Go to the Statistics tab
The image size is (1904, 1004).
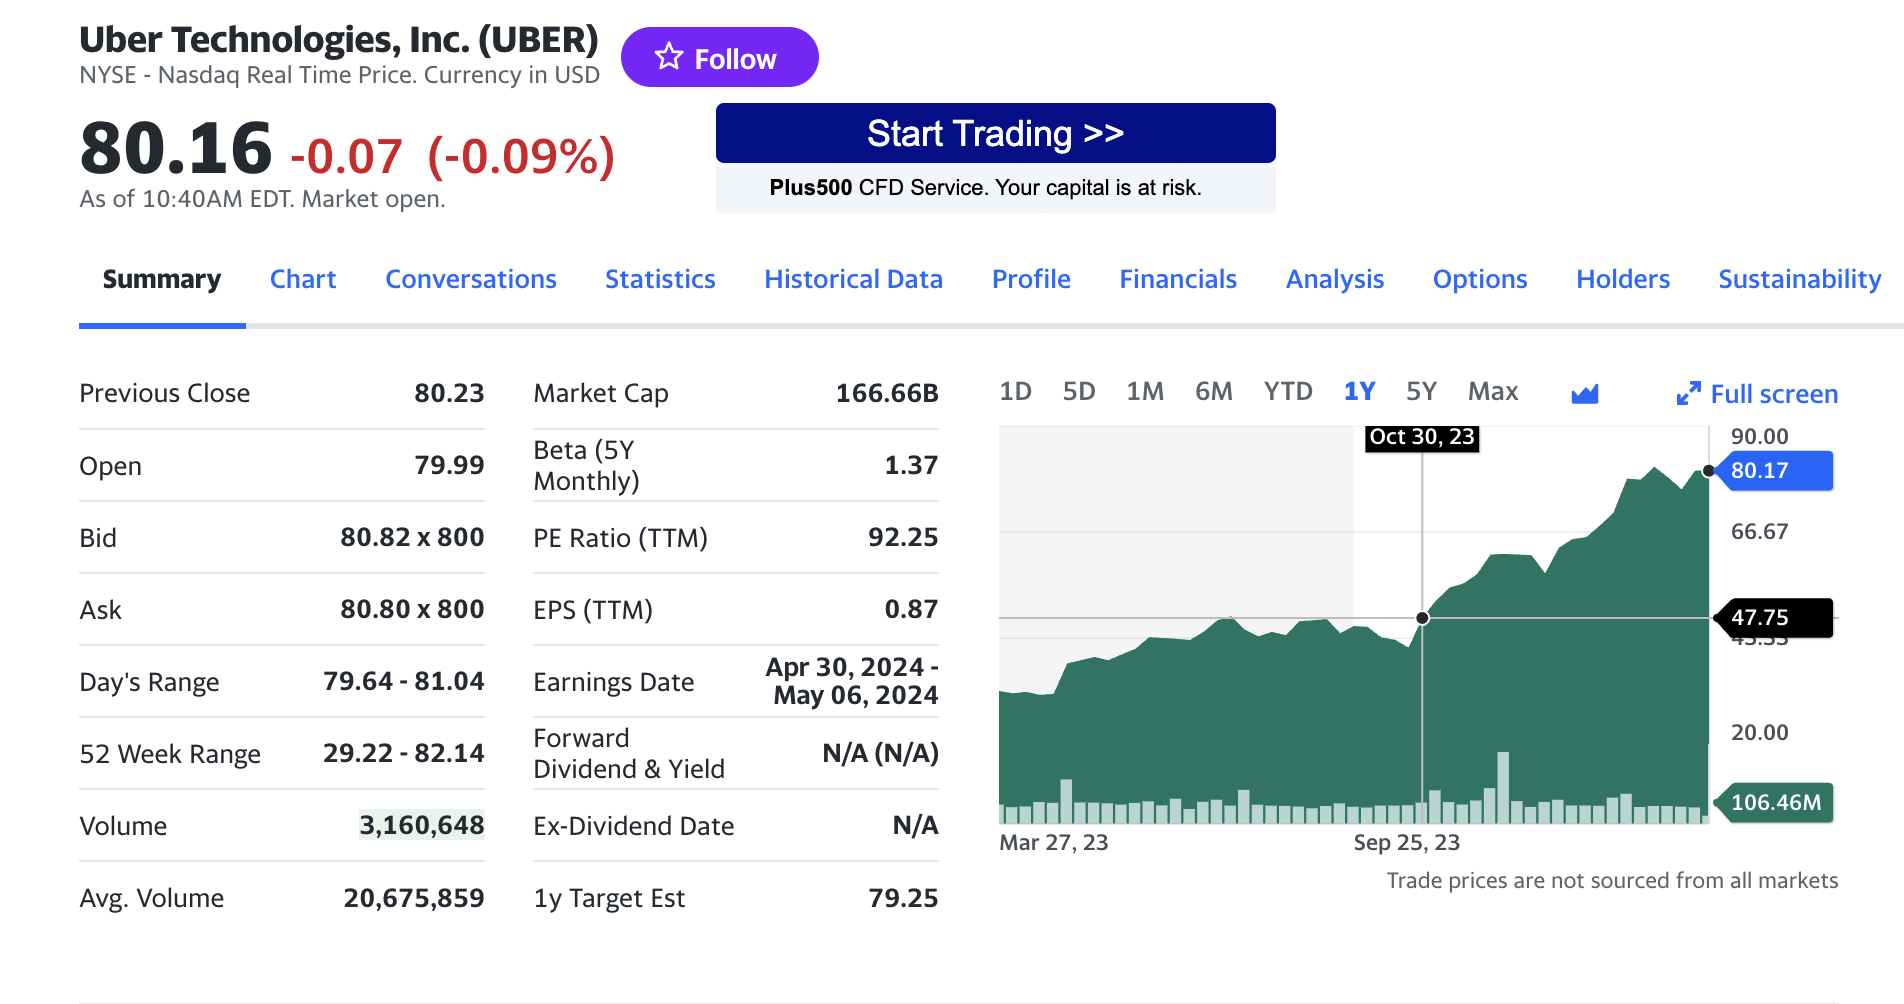[660, 279]
